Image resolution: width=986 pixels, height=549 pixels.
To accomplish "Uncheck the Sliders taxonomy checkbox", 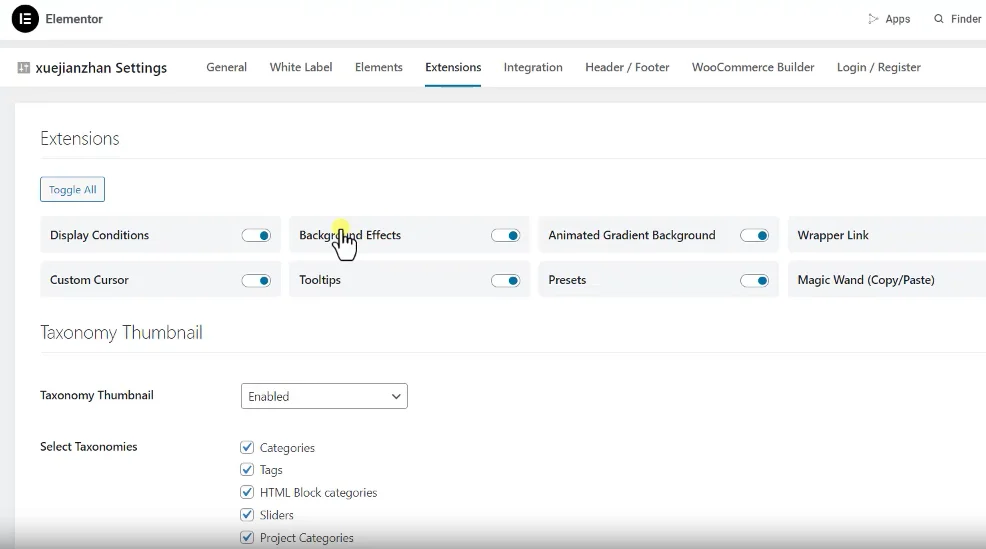I will (x=247, y=515).
